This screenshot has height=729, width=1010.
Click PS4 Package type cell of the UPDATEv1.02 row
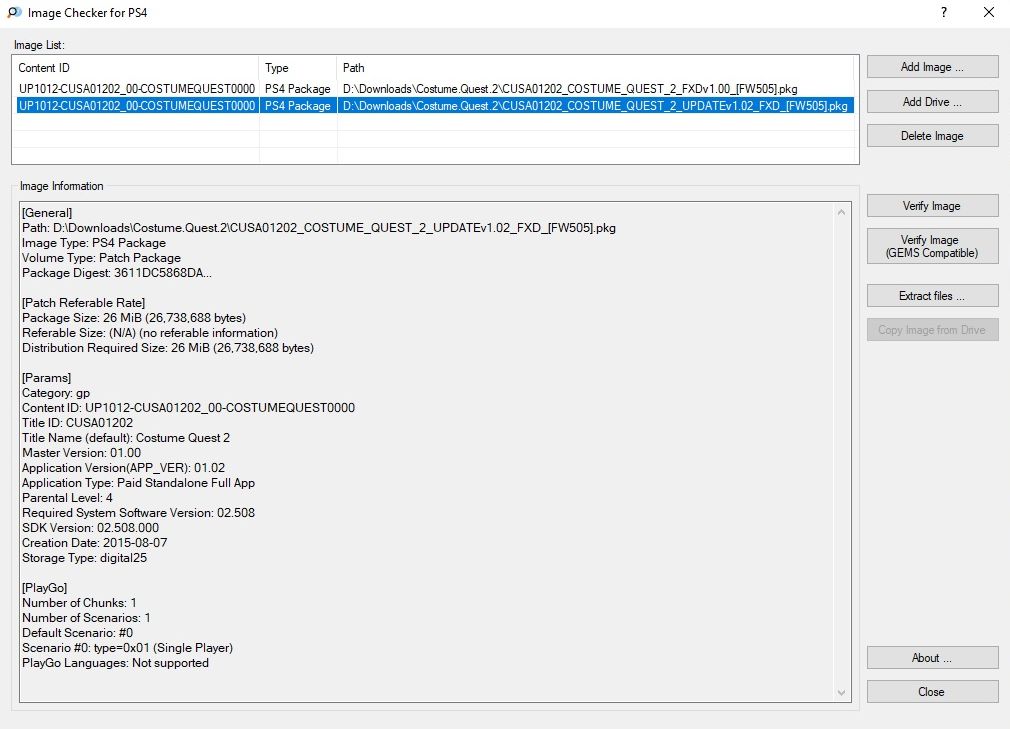298,106
